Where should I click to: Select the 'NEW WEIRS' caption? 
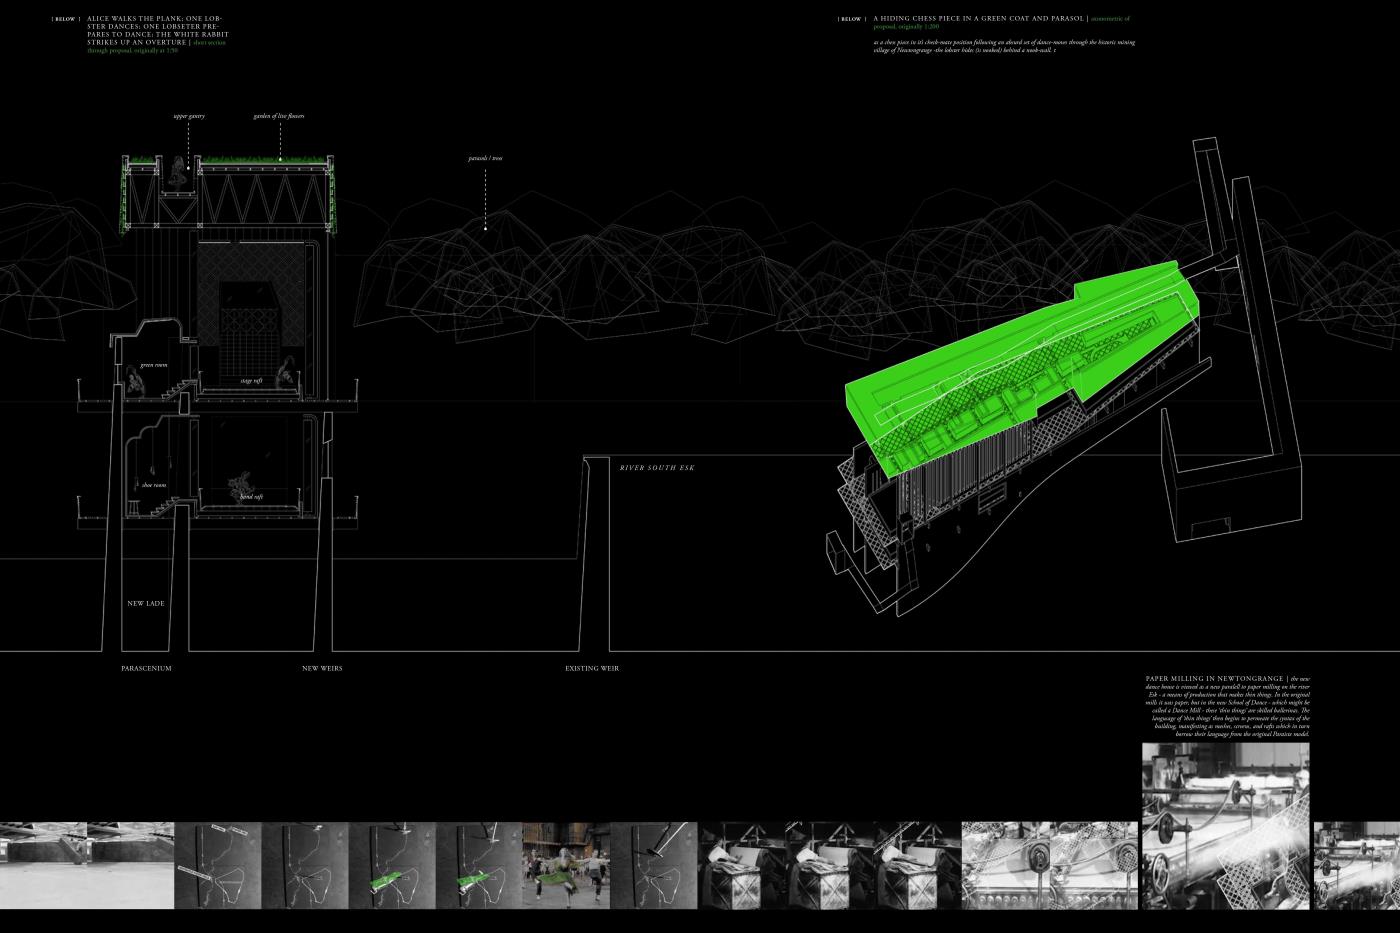pos(322,668)
